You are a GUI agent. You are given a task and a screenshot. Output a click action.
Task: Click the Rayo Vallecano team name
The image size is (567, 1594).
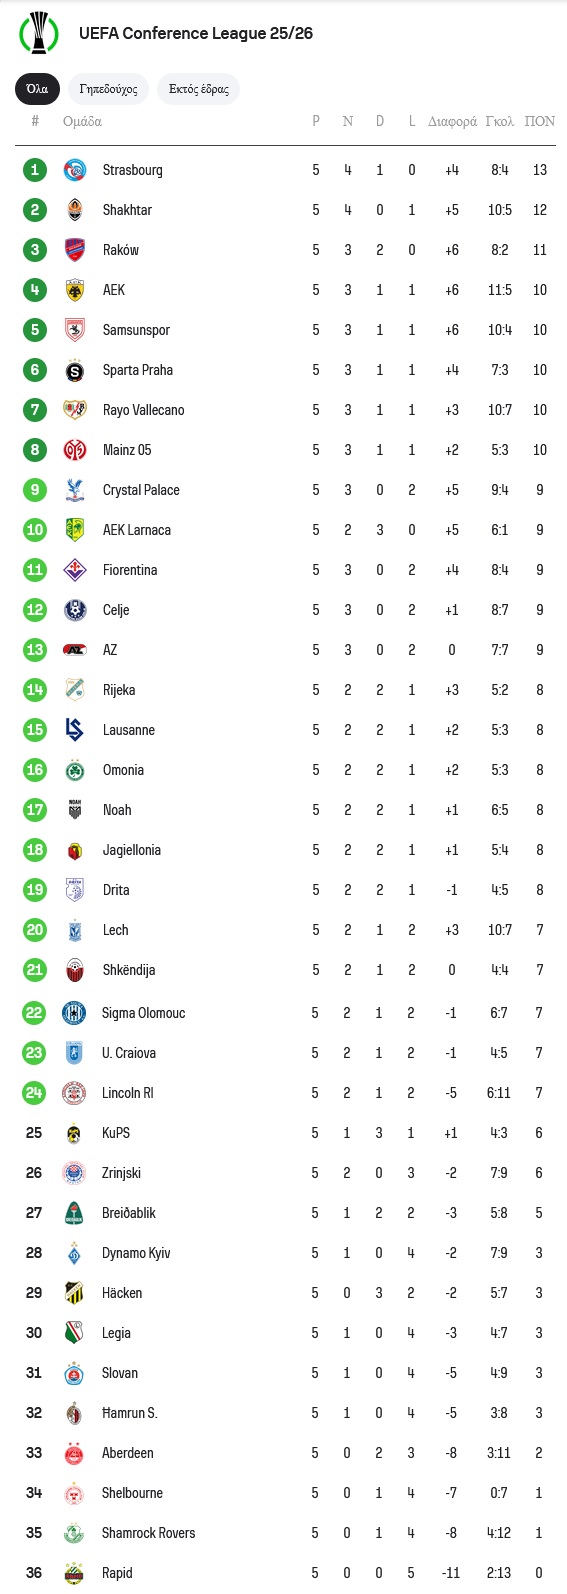(x=143, y=410)
